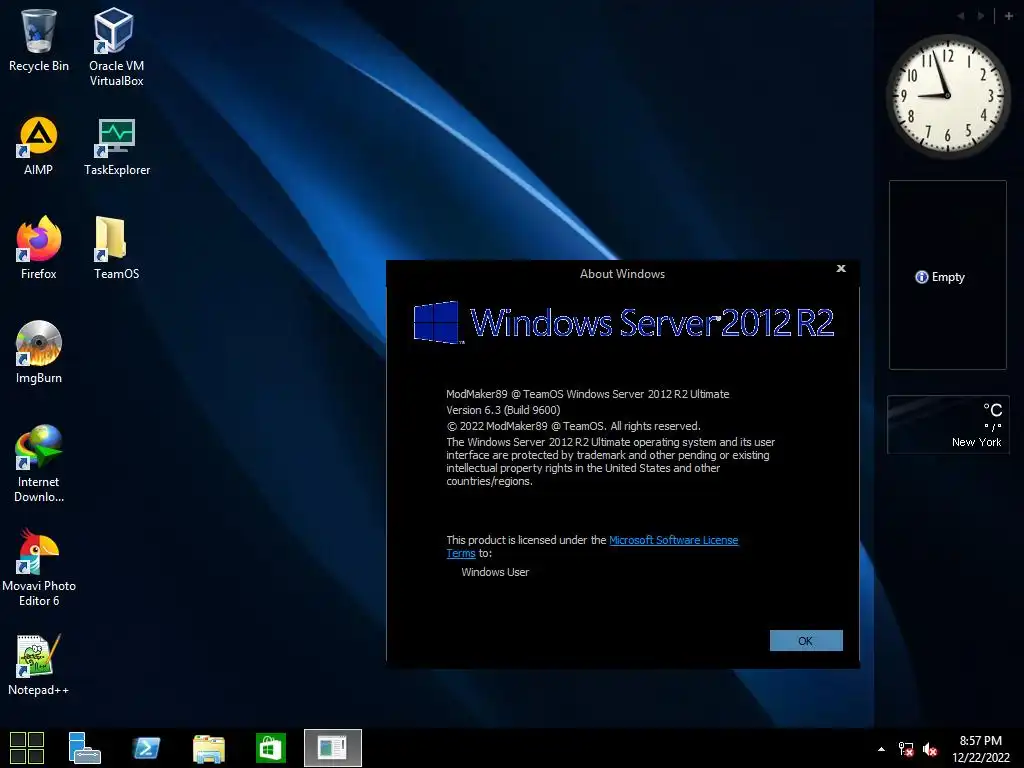Add a gadget with plus button
The height and width of the screenshot is (768, 1024).
point(1008,16)
